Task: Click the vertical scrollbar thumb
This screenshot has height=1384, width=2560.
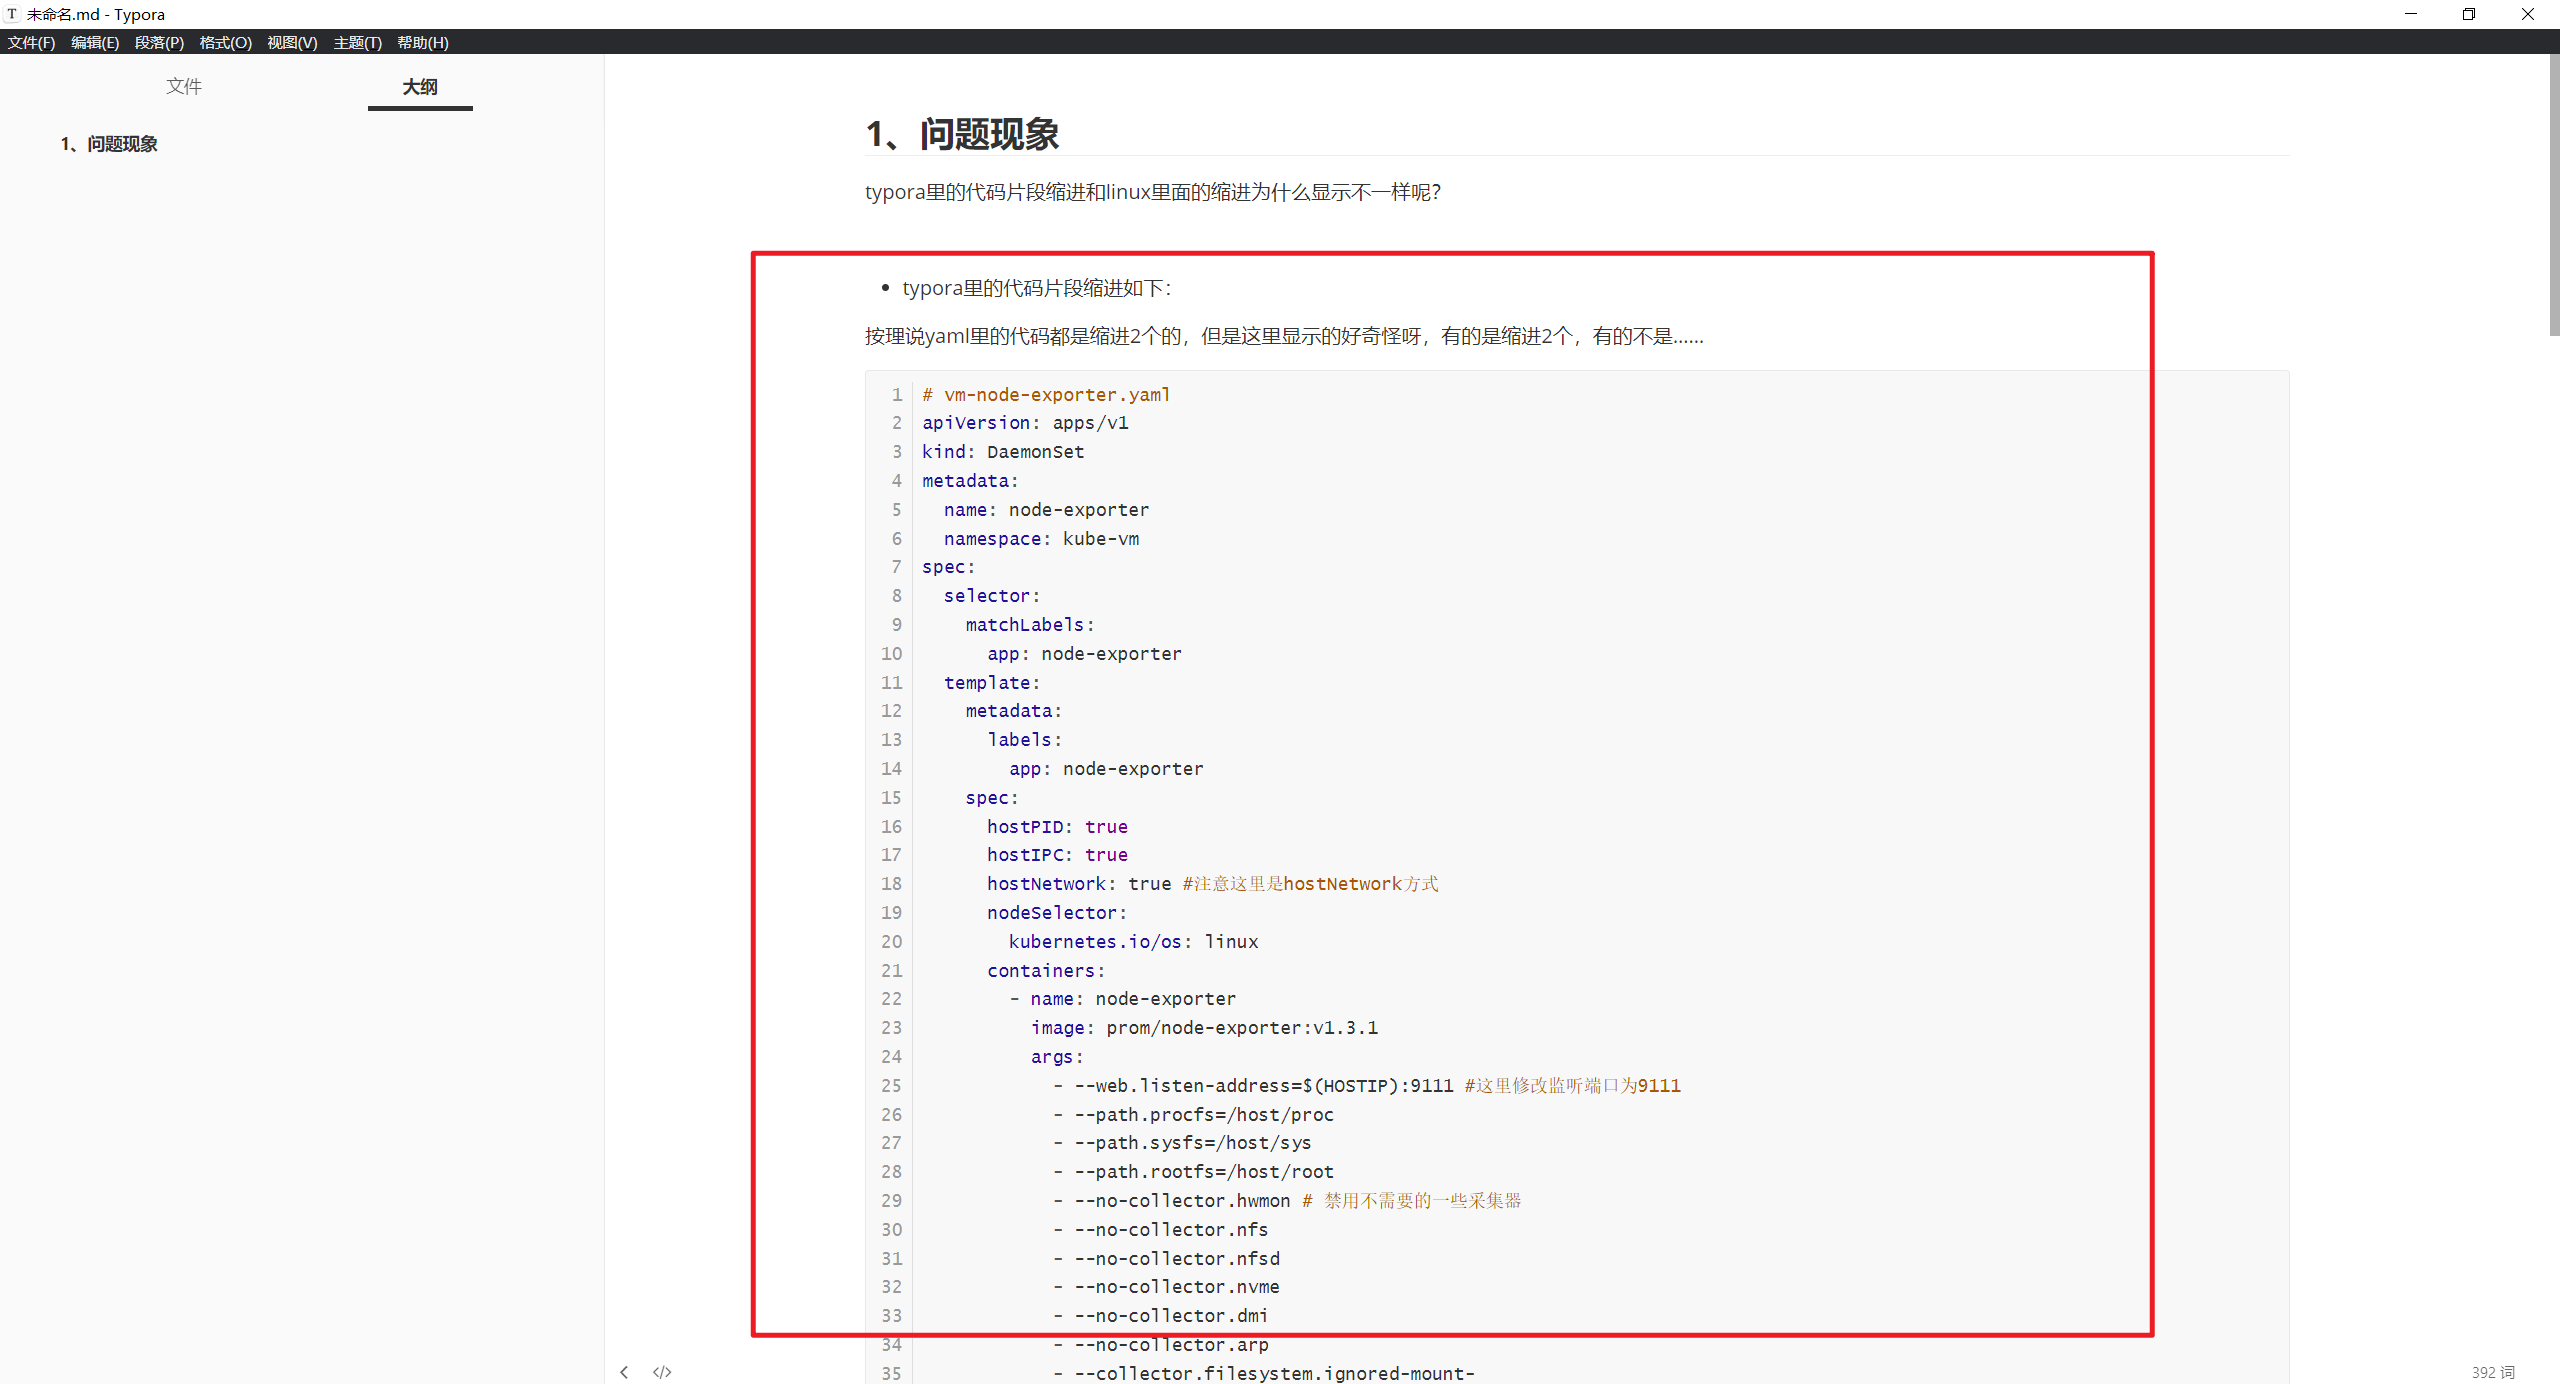Action: click(x=2554, y=195)
